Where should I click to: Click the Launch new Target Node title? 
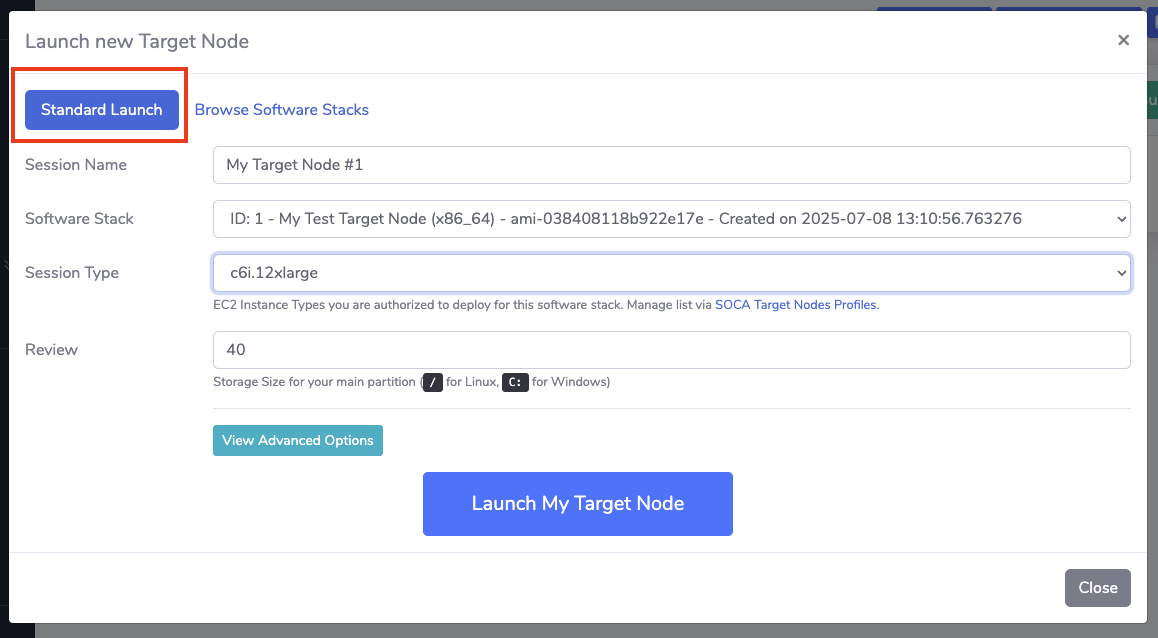point(137,41)
